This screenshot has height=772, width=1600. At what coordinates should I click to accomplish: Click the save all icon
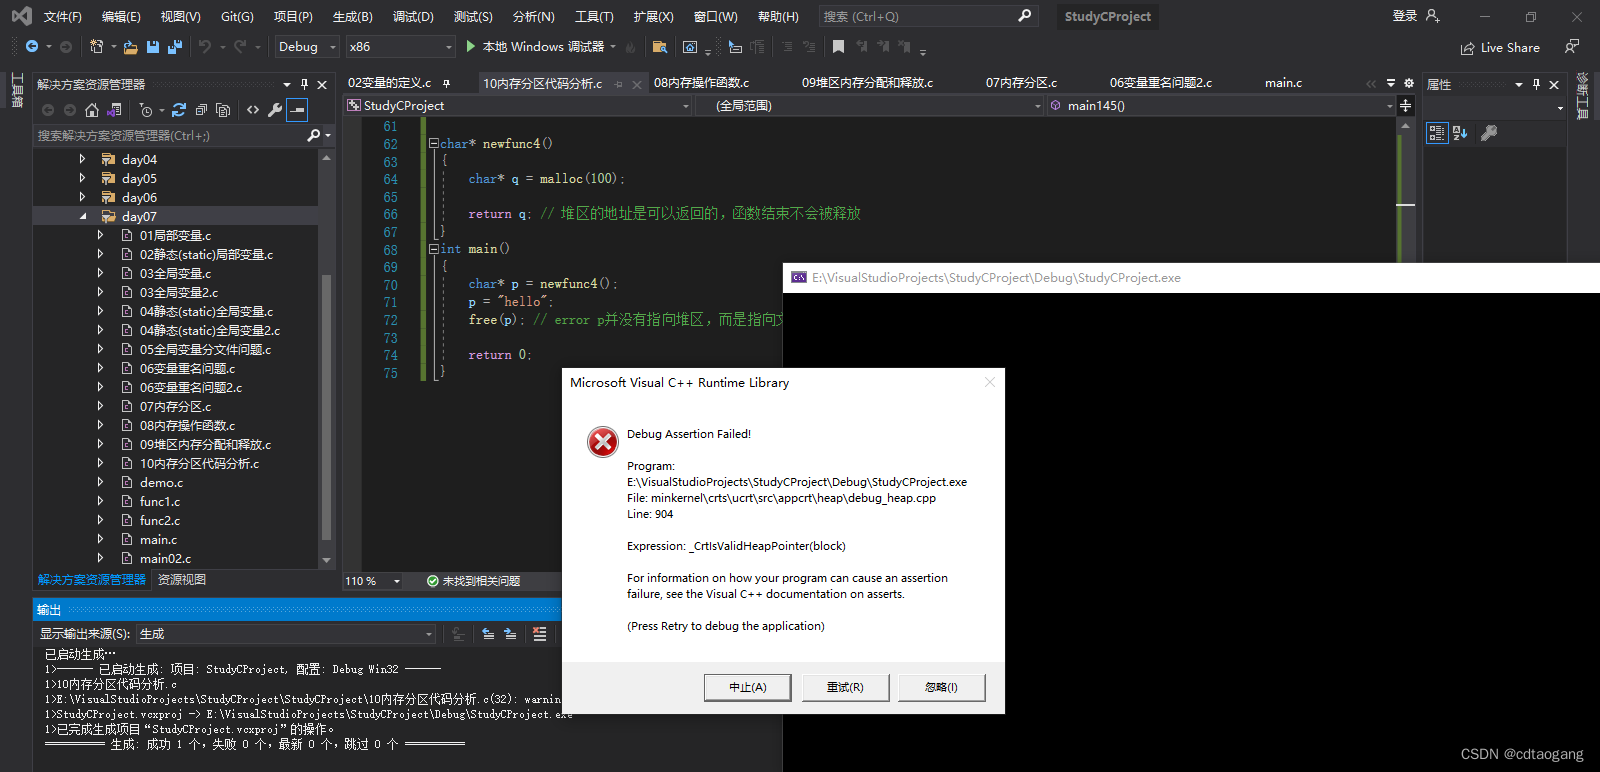pyautogui.click(x=175, y=47)
